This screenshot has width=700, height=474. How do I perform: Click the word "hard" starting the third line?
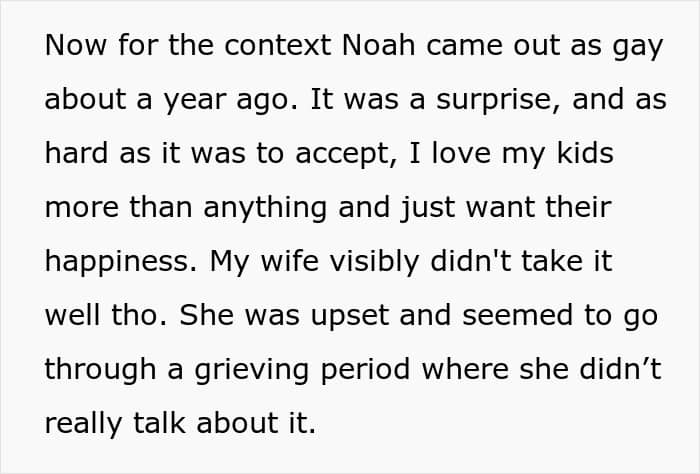point(75,155)
